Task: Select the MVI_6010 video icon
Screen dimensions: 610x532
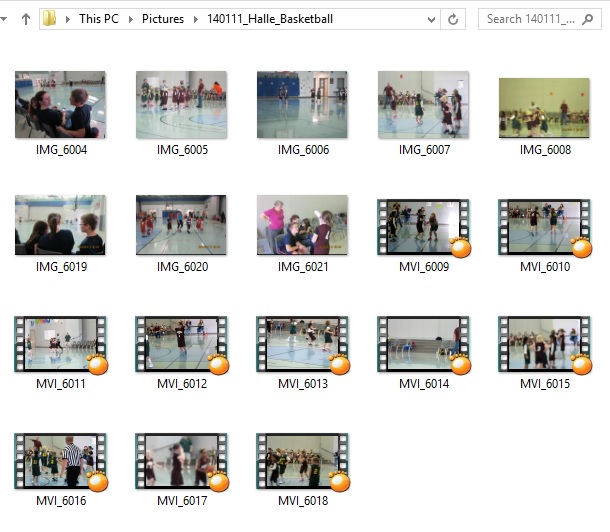Action: pos(544,227)
